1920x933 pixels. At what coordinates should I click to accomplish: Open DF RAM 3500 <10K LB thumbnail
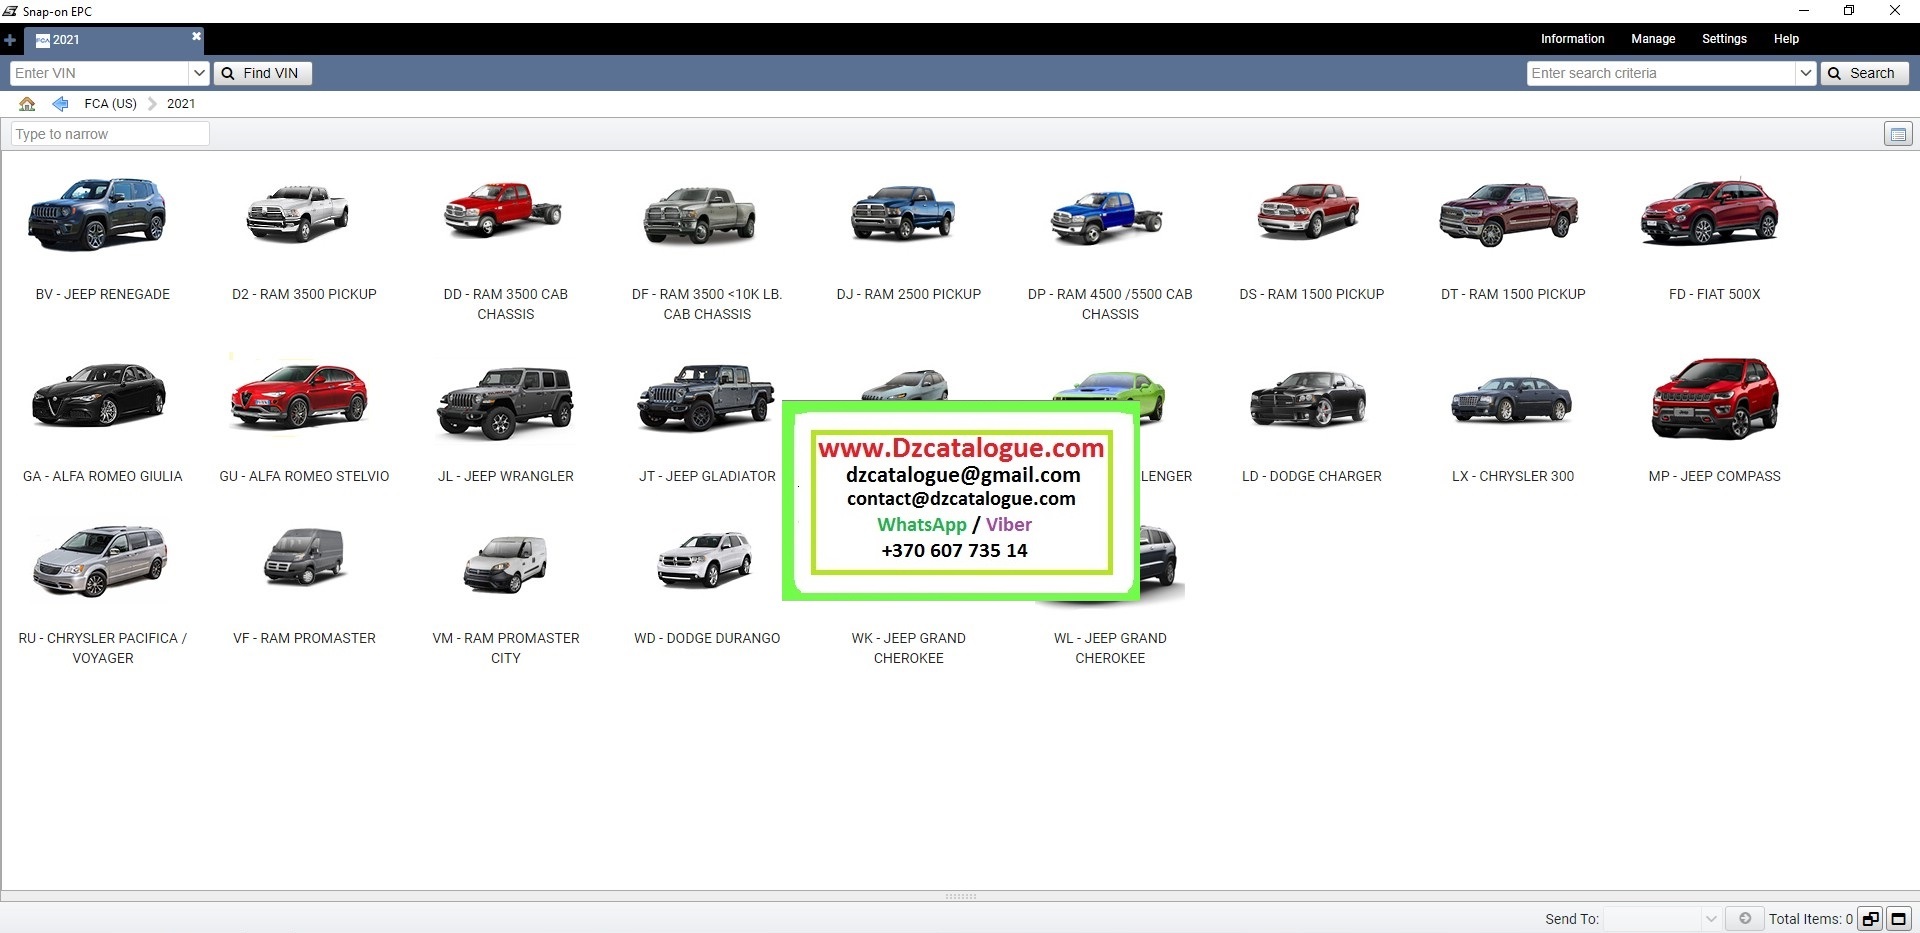click(700, 215)
